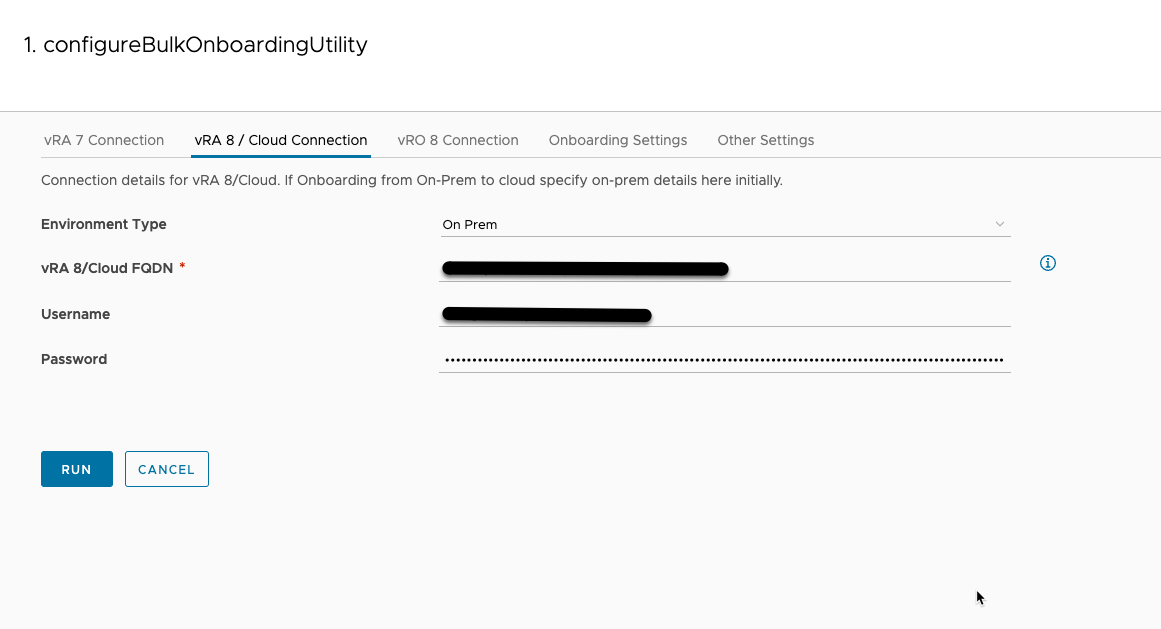Show the Other Settings tab
The image size is (1161, 629).
point(766,140)
